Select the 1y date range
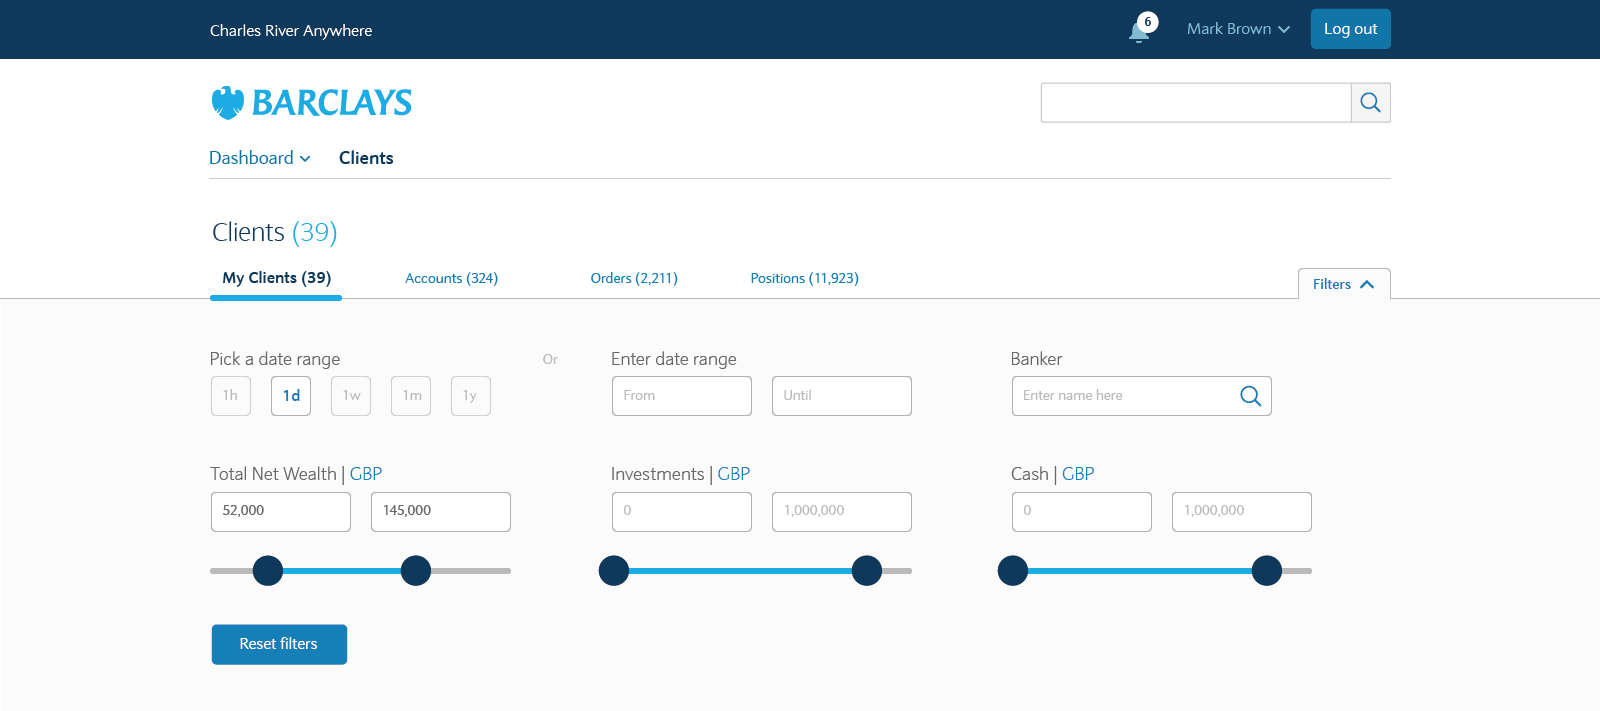 pyautogui.click(x=470, y=396)
